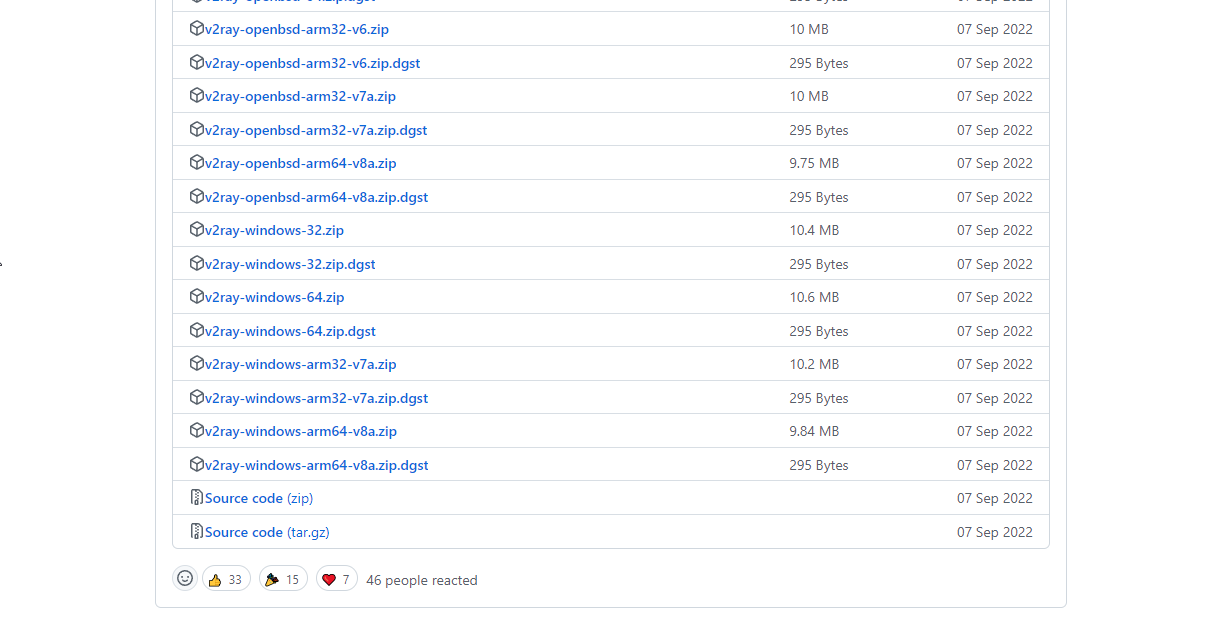This screenshot has width=1216, height=622.
Task: Click the zip file icon beside Source code (zip)
Action: (197, 498)
